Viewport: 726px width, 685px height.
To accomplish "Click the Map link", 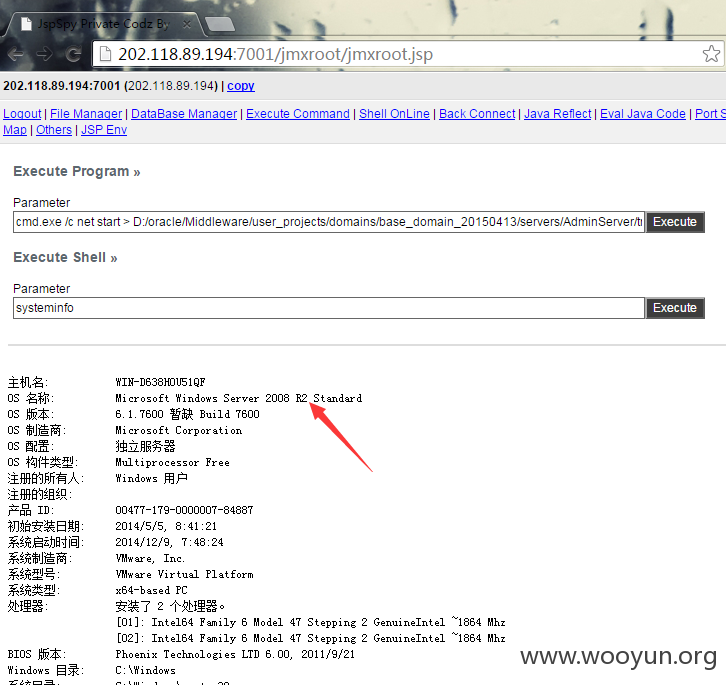I will tap(15, 130).
